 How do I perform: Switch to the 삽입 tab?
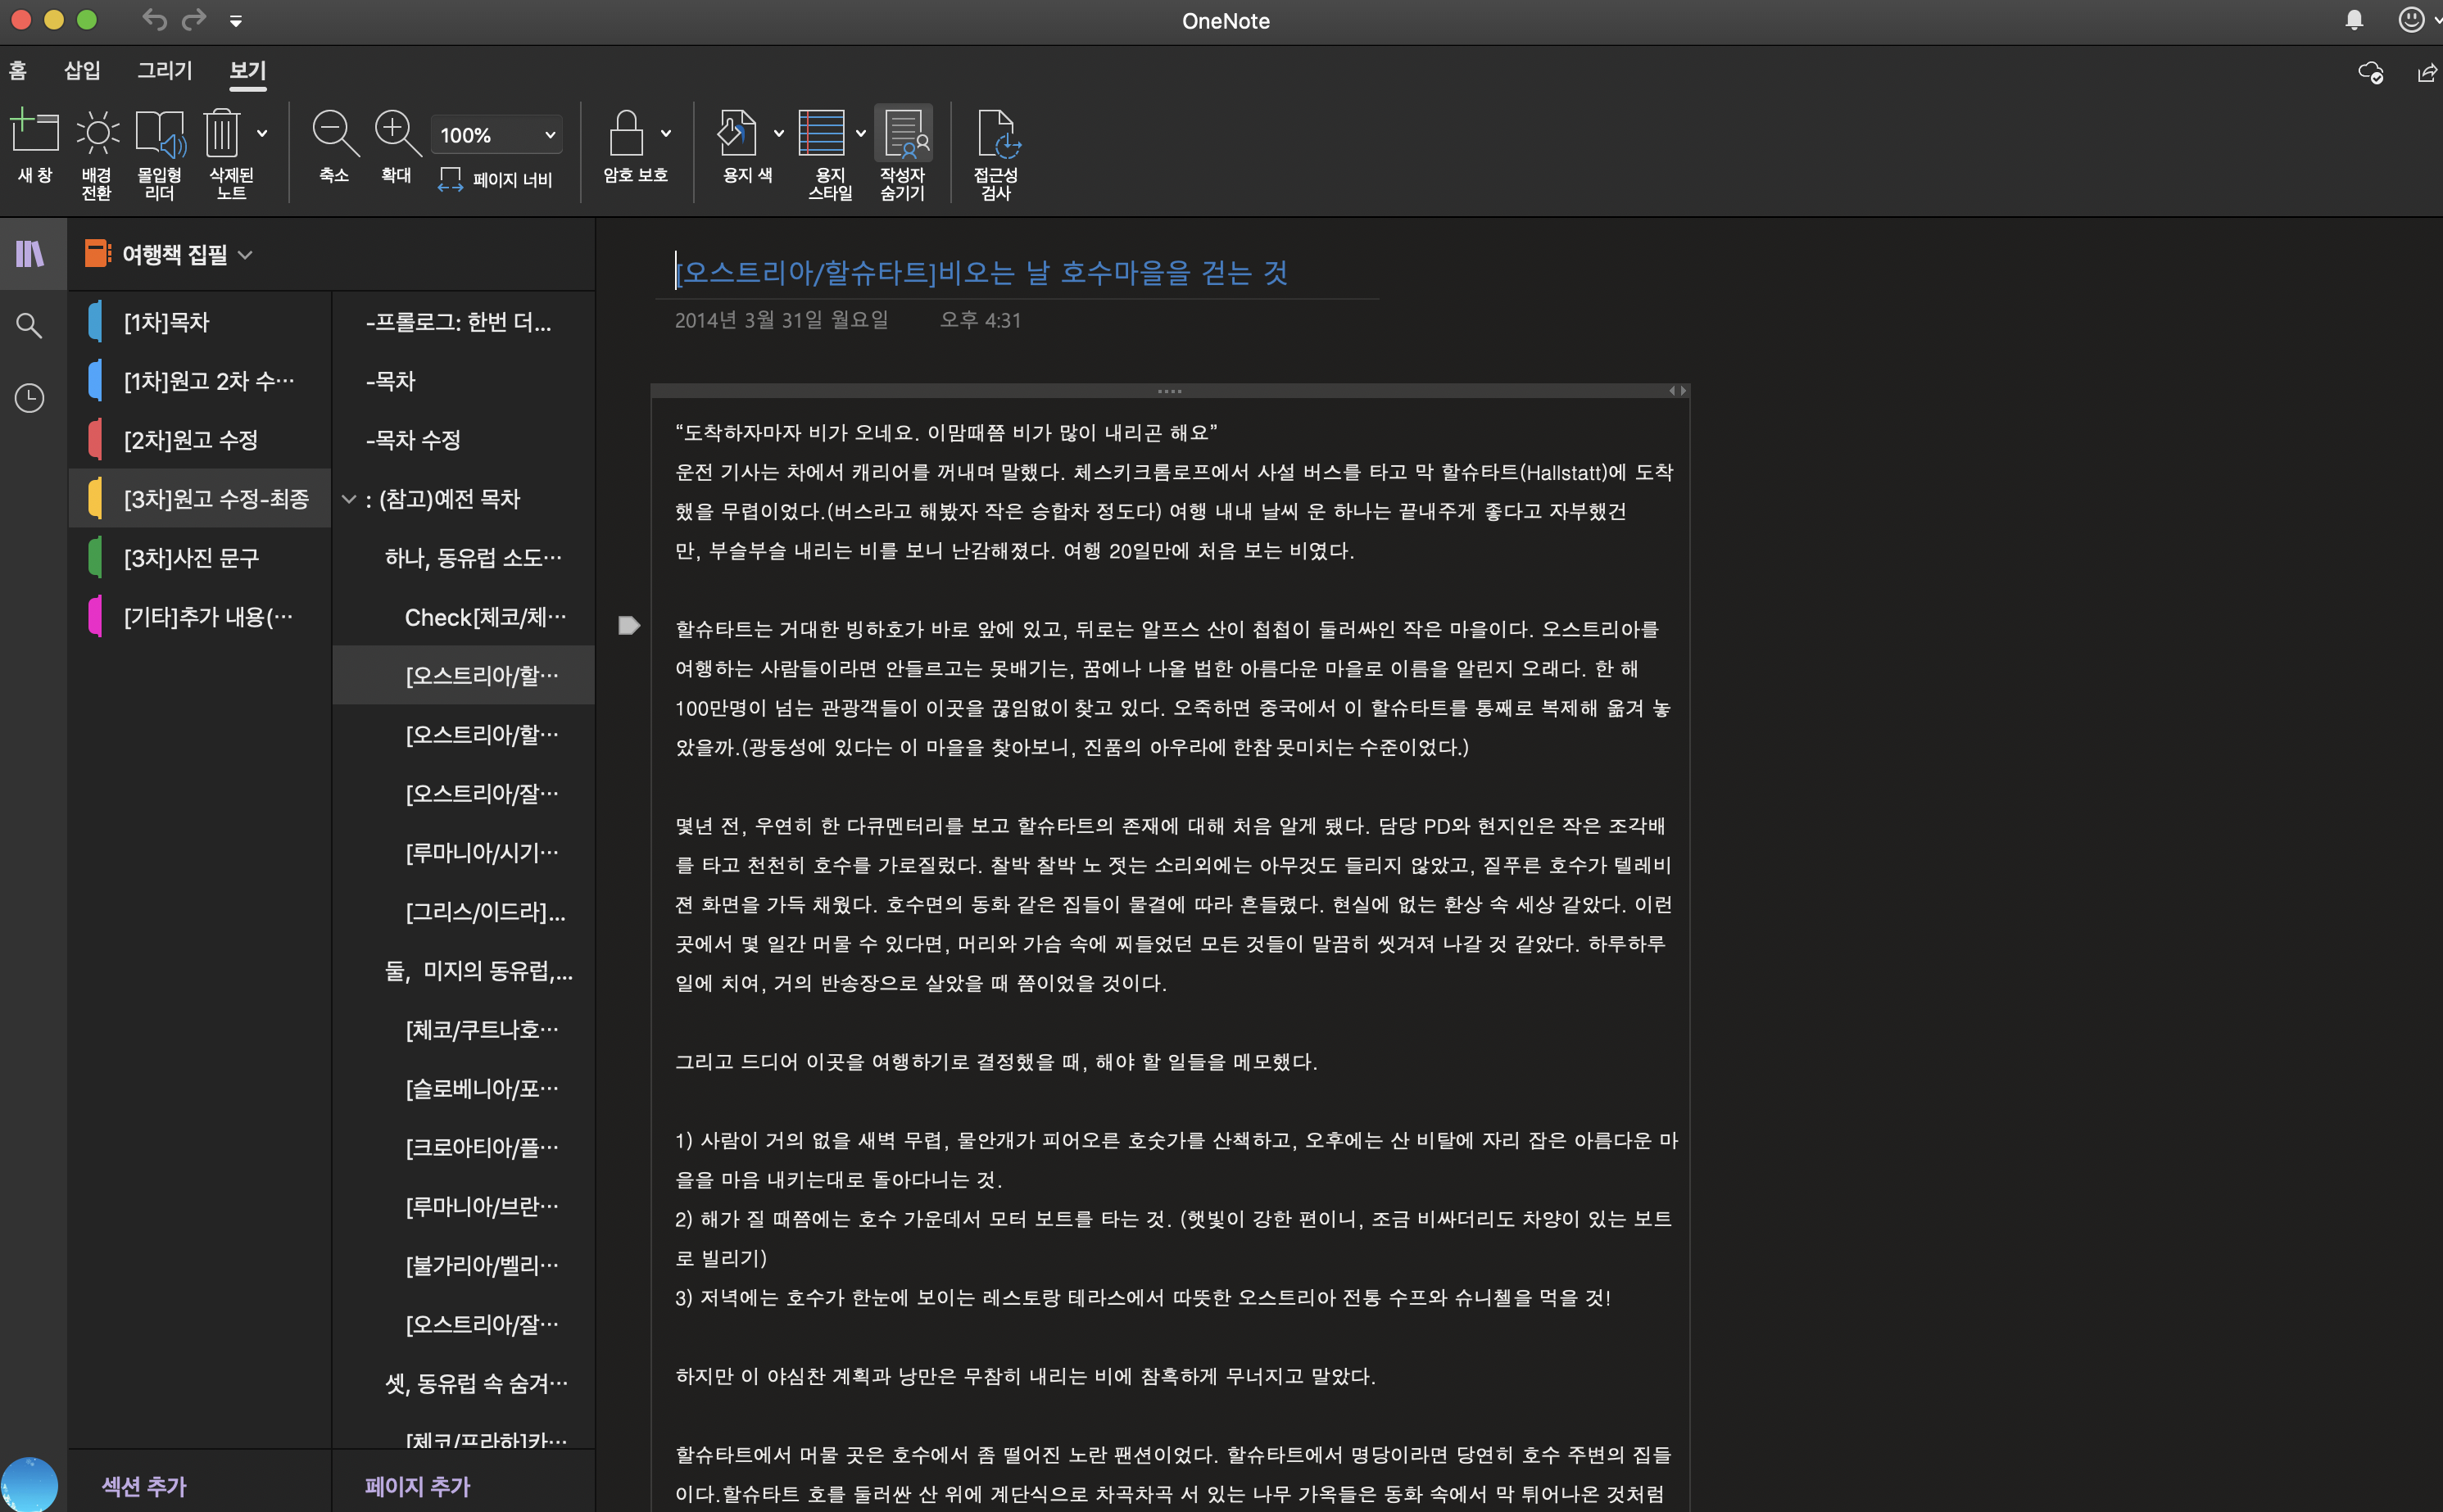pos(82,70)
